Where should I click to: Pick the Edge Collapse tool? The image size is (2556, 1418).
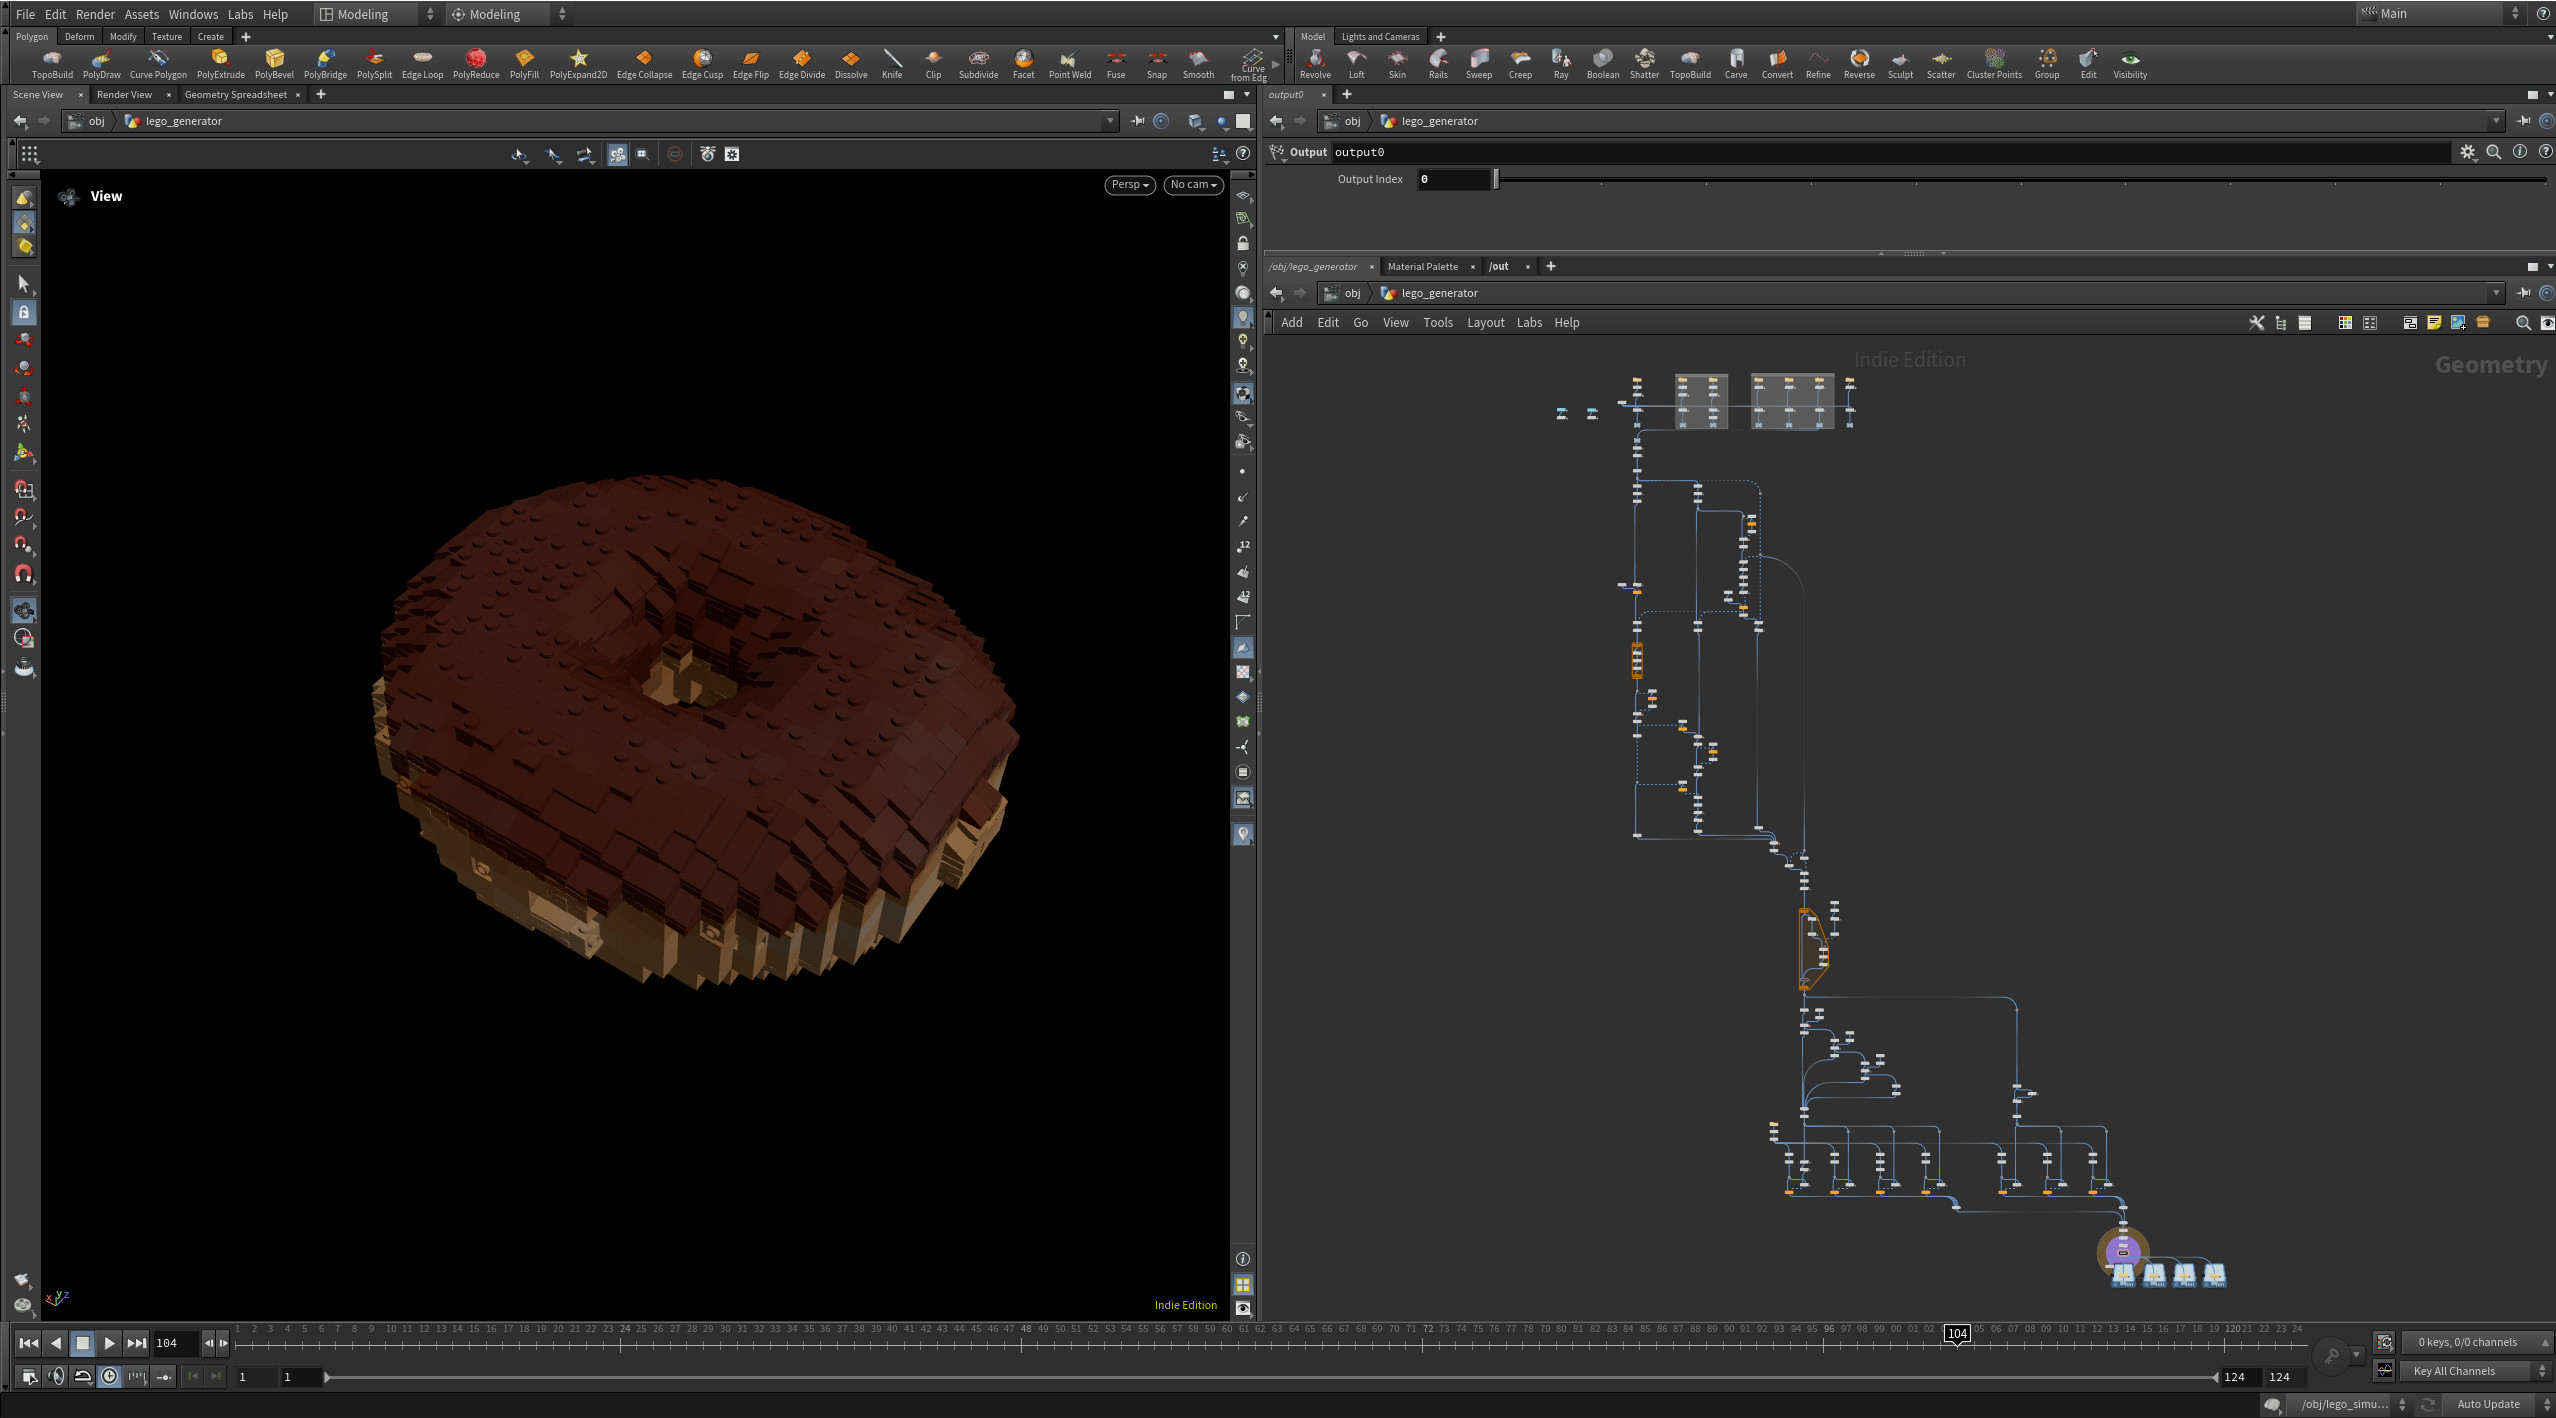[x=644, y=64]
